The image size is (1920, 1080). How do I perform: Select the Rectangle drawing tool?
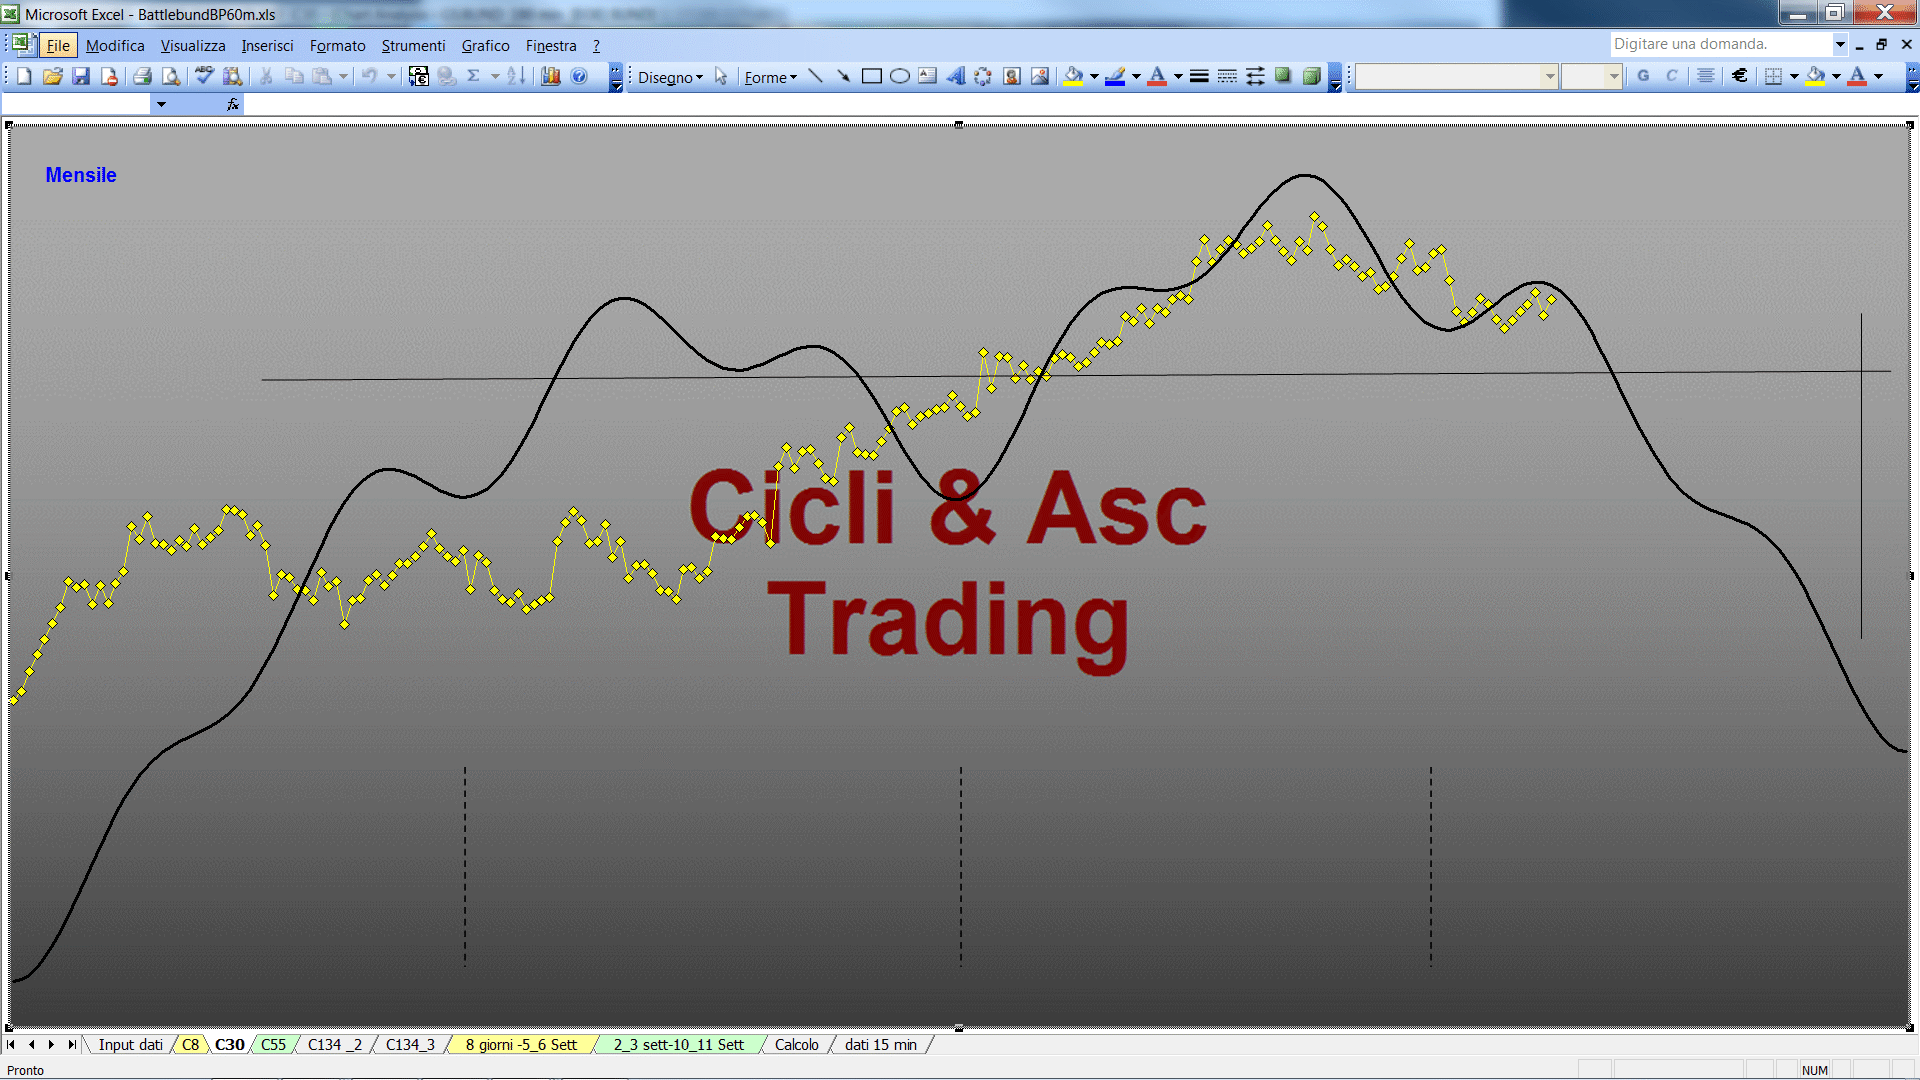coord(872,76)
